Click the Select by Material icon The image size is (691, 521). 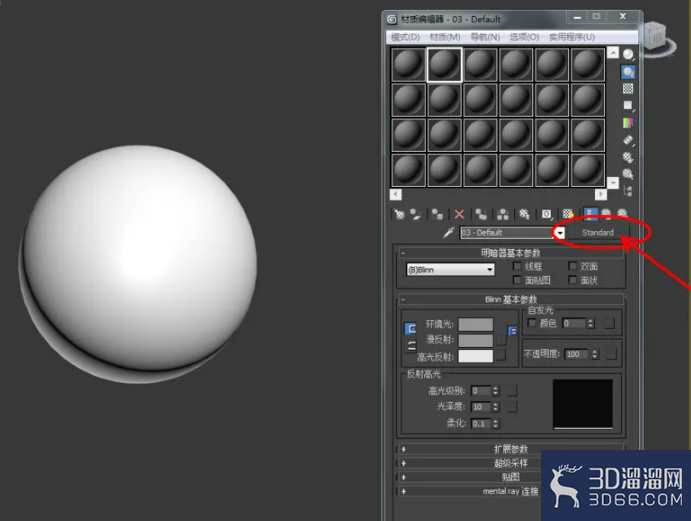[628, 174]
